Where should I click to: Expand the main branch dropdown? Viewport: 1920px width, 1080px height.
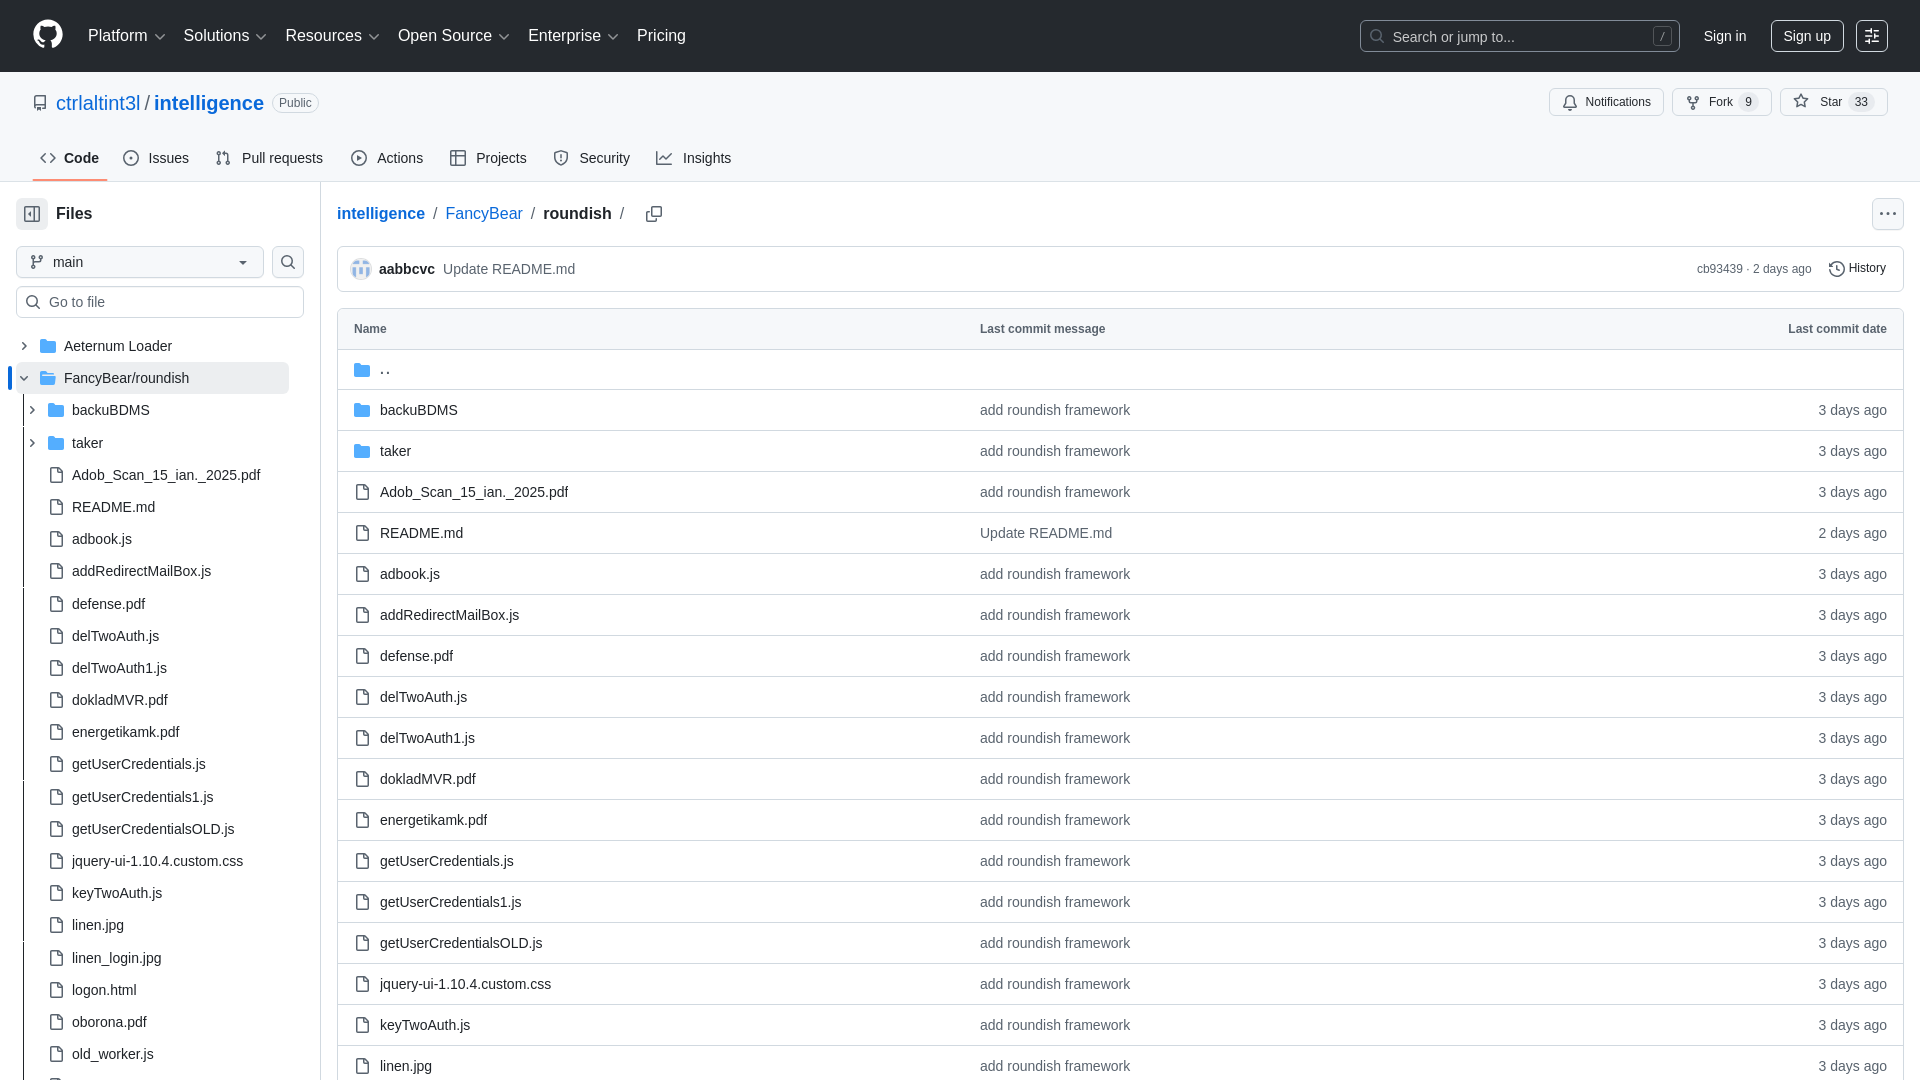click(139, 262)
